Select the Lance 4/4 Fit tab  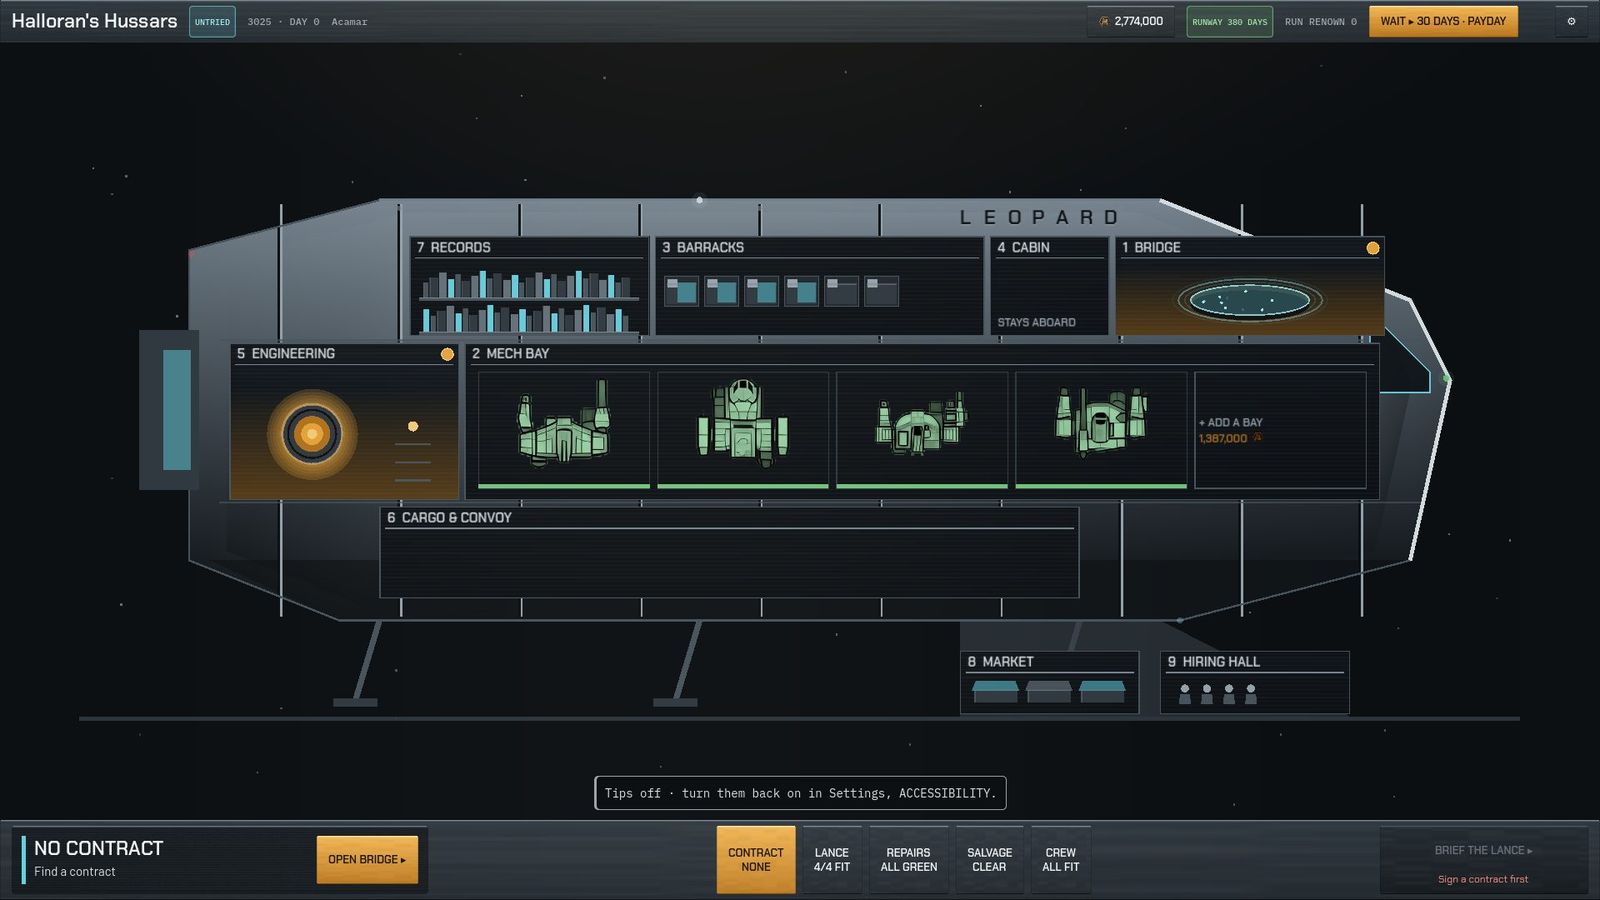pyautogui.click(x=832, y=860)
